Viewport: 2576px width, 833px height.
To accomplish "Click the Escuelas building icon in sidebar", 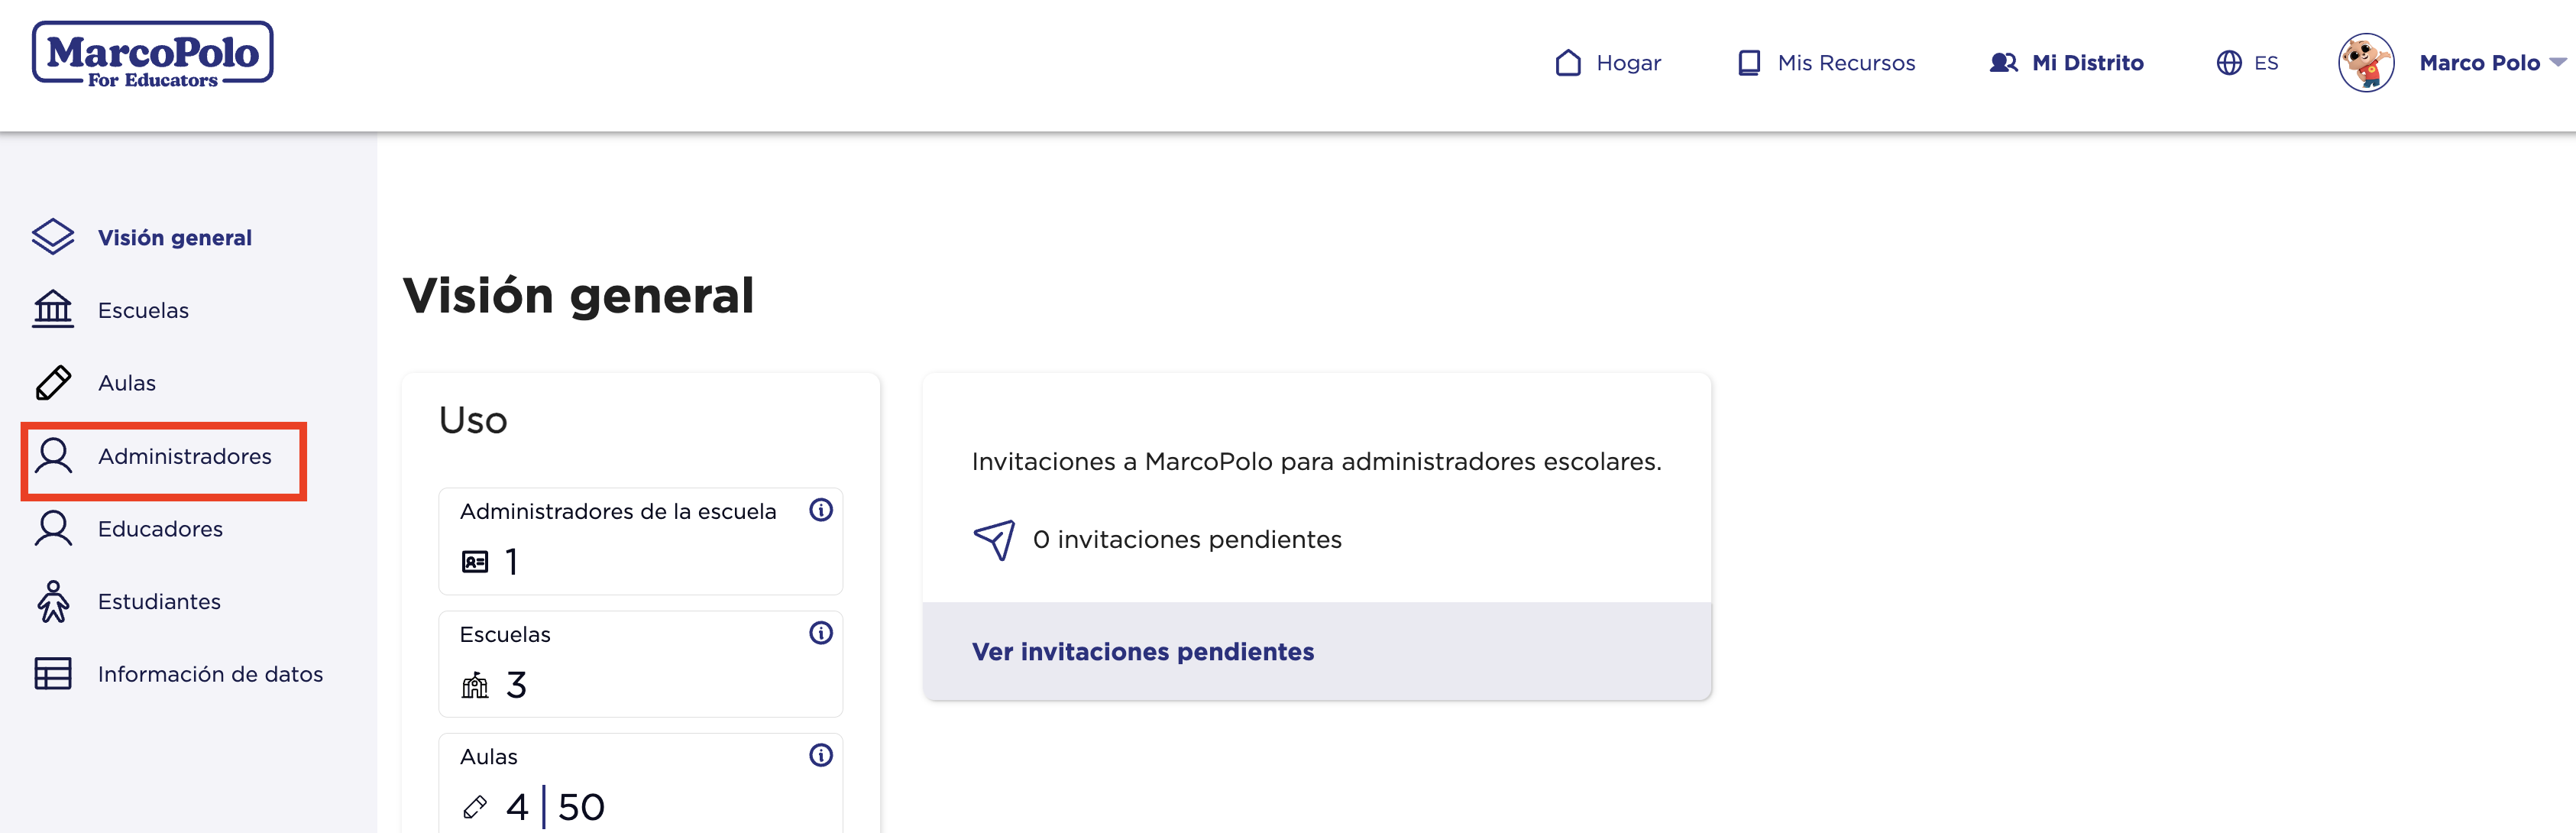I will point(53,309).
